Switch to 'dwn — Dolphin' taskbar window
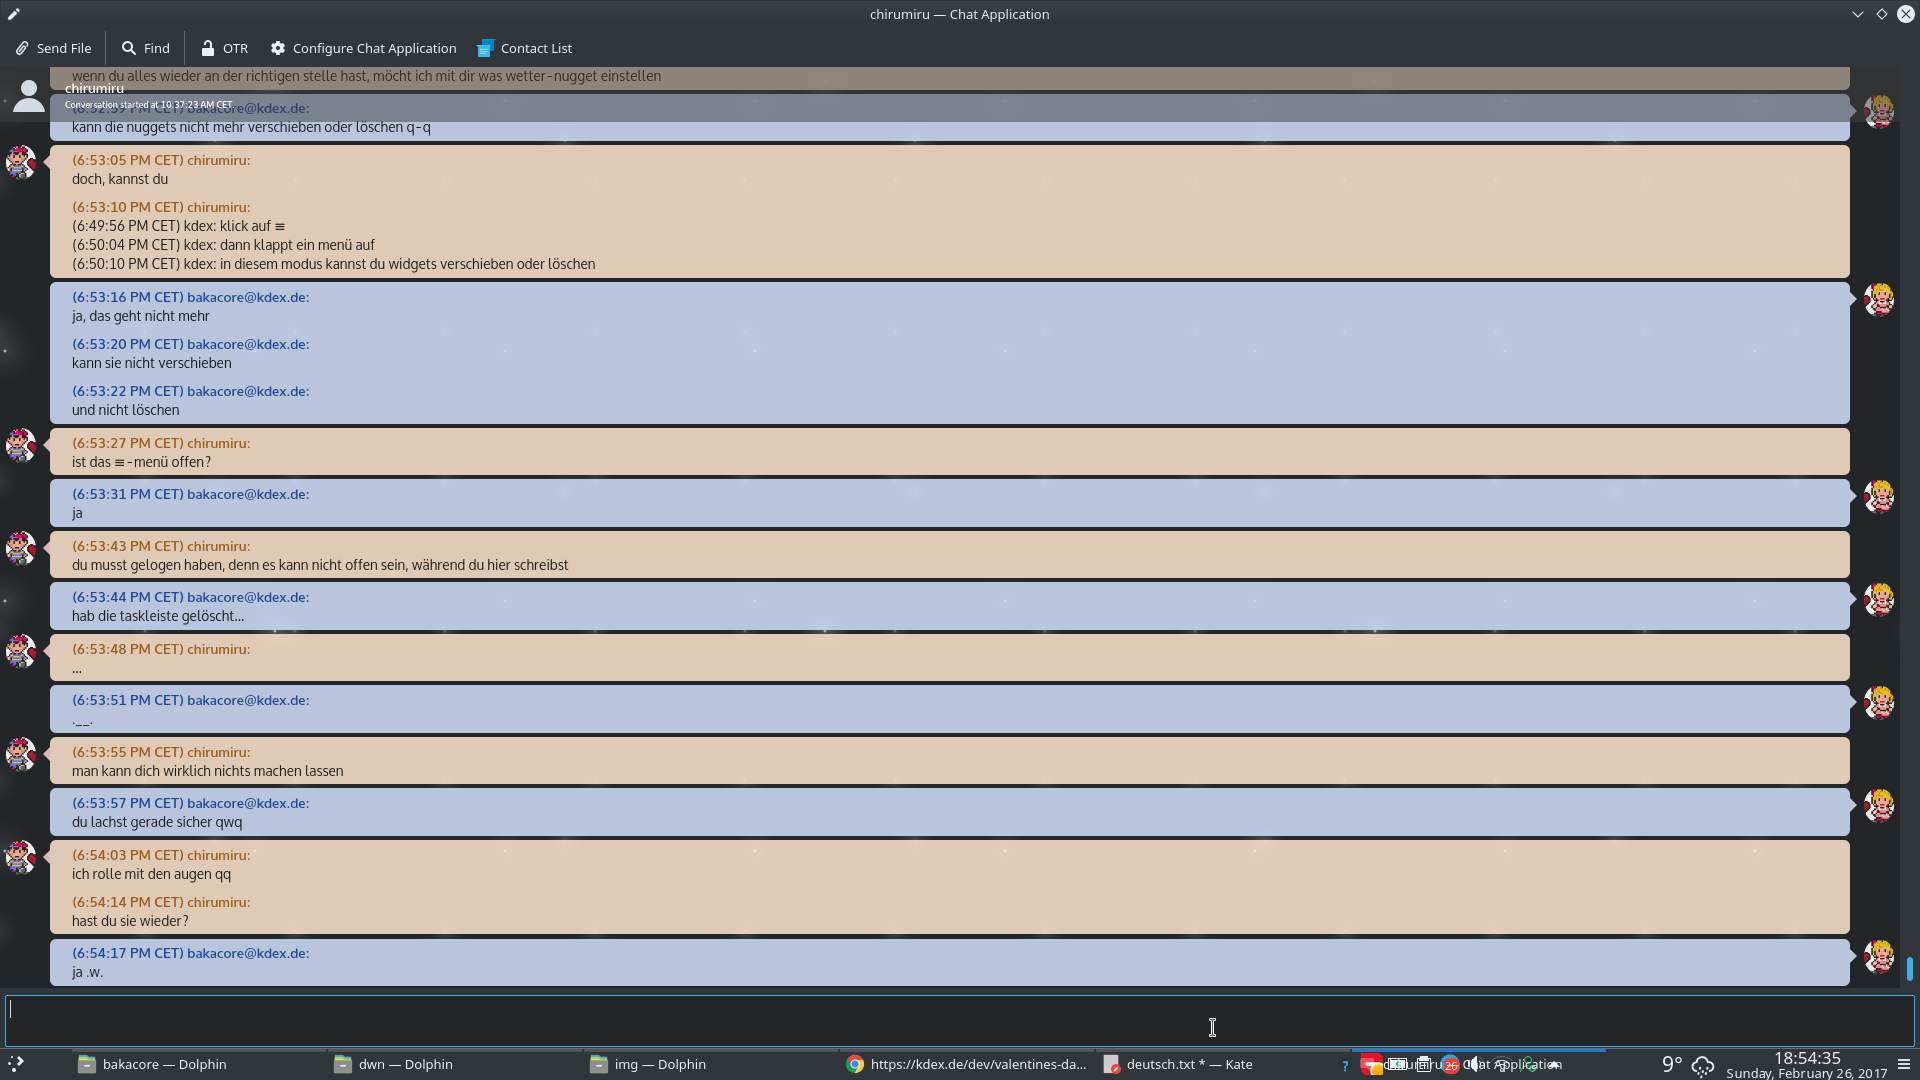Screen dimensions: 1920x1080 [x=455, y=1064]
